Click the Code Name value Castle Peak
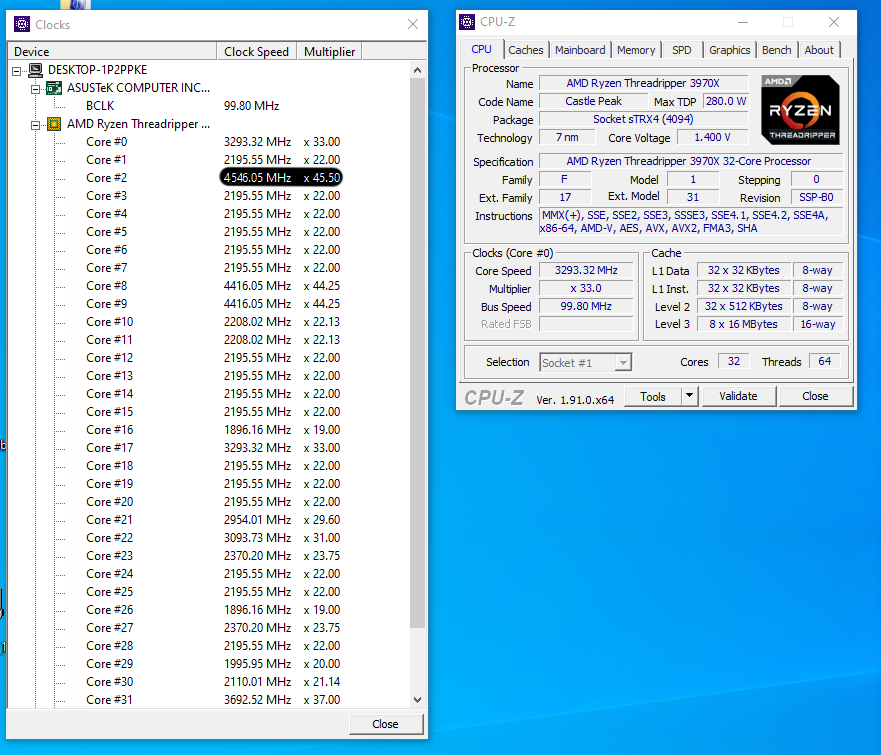 coord(593,101)
